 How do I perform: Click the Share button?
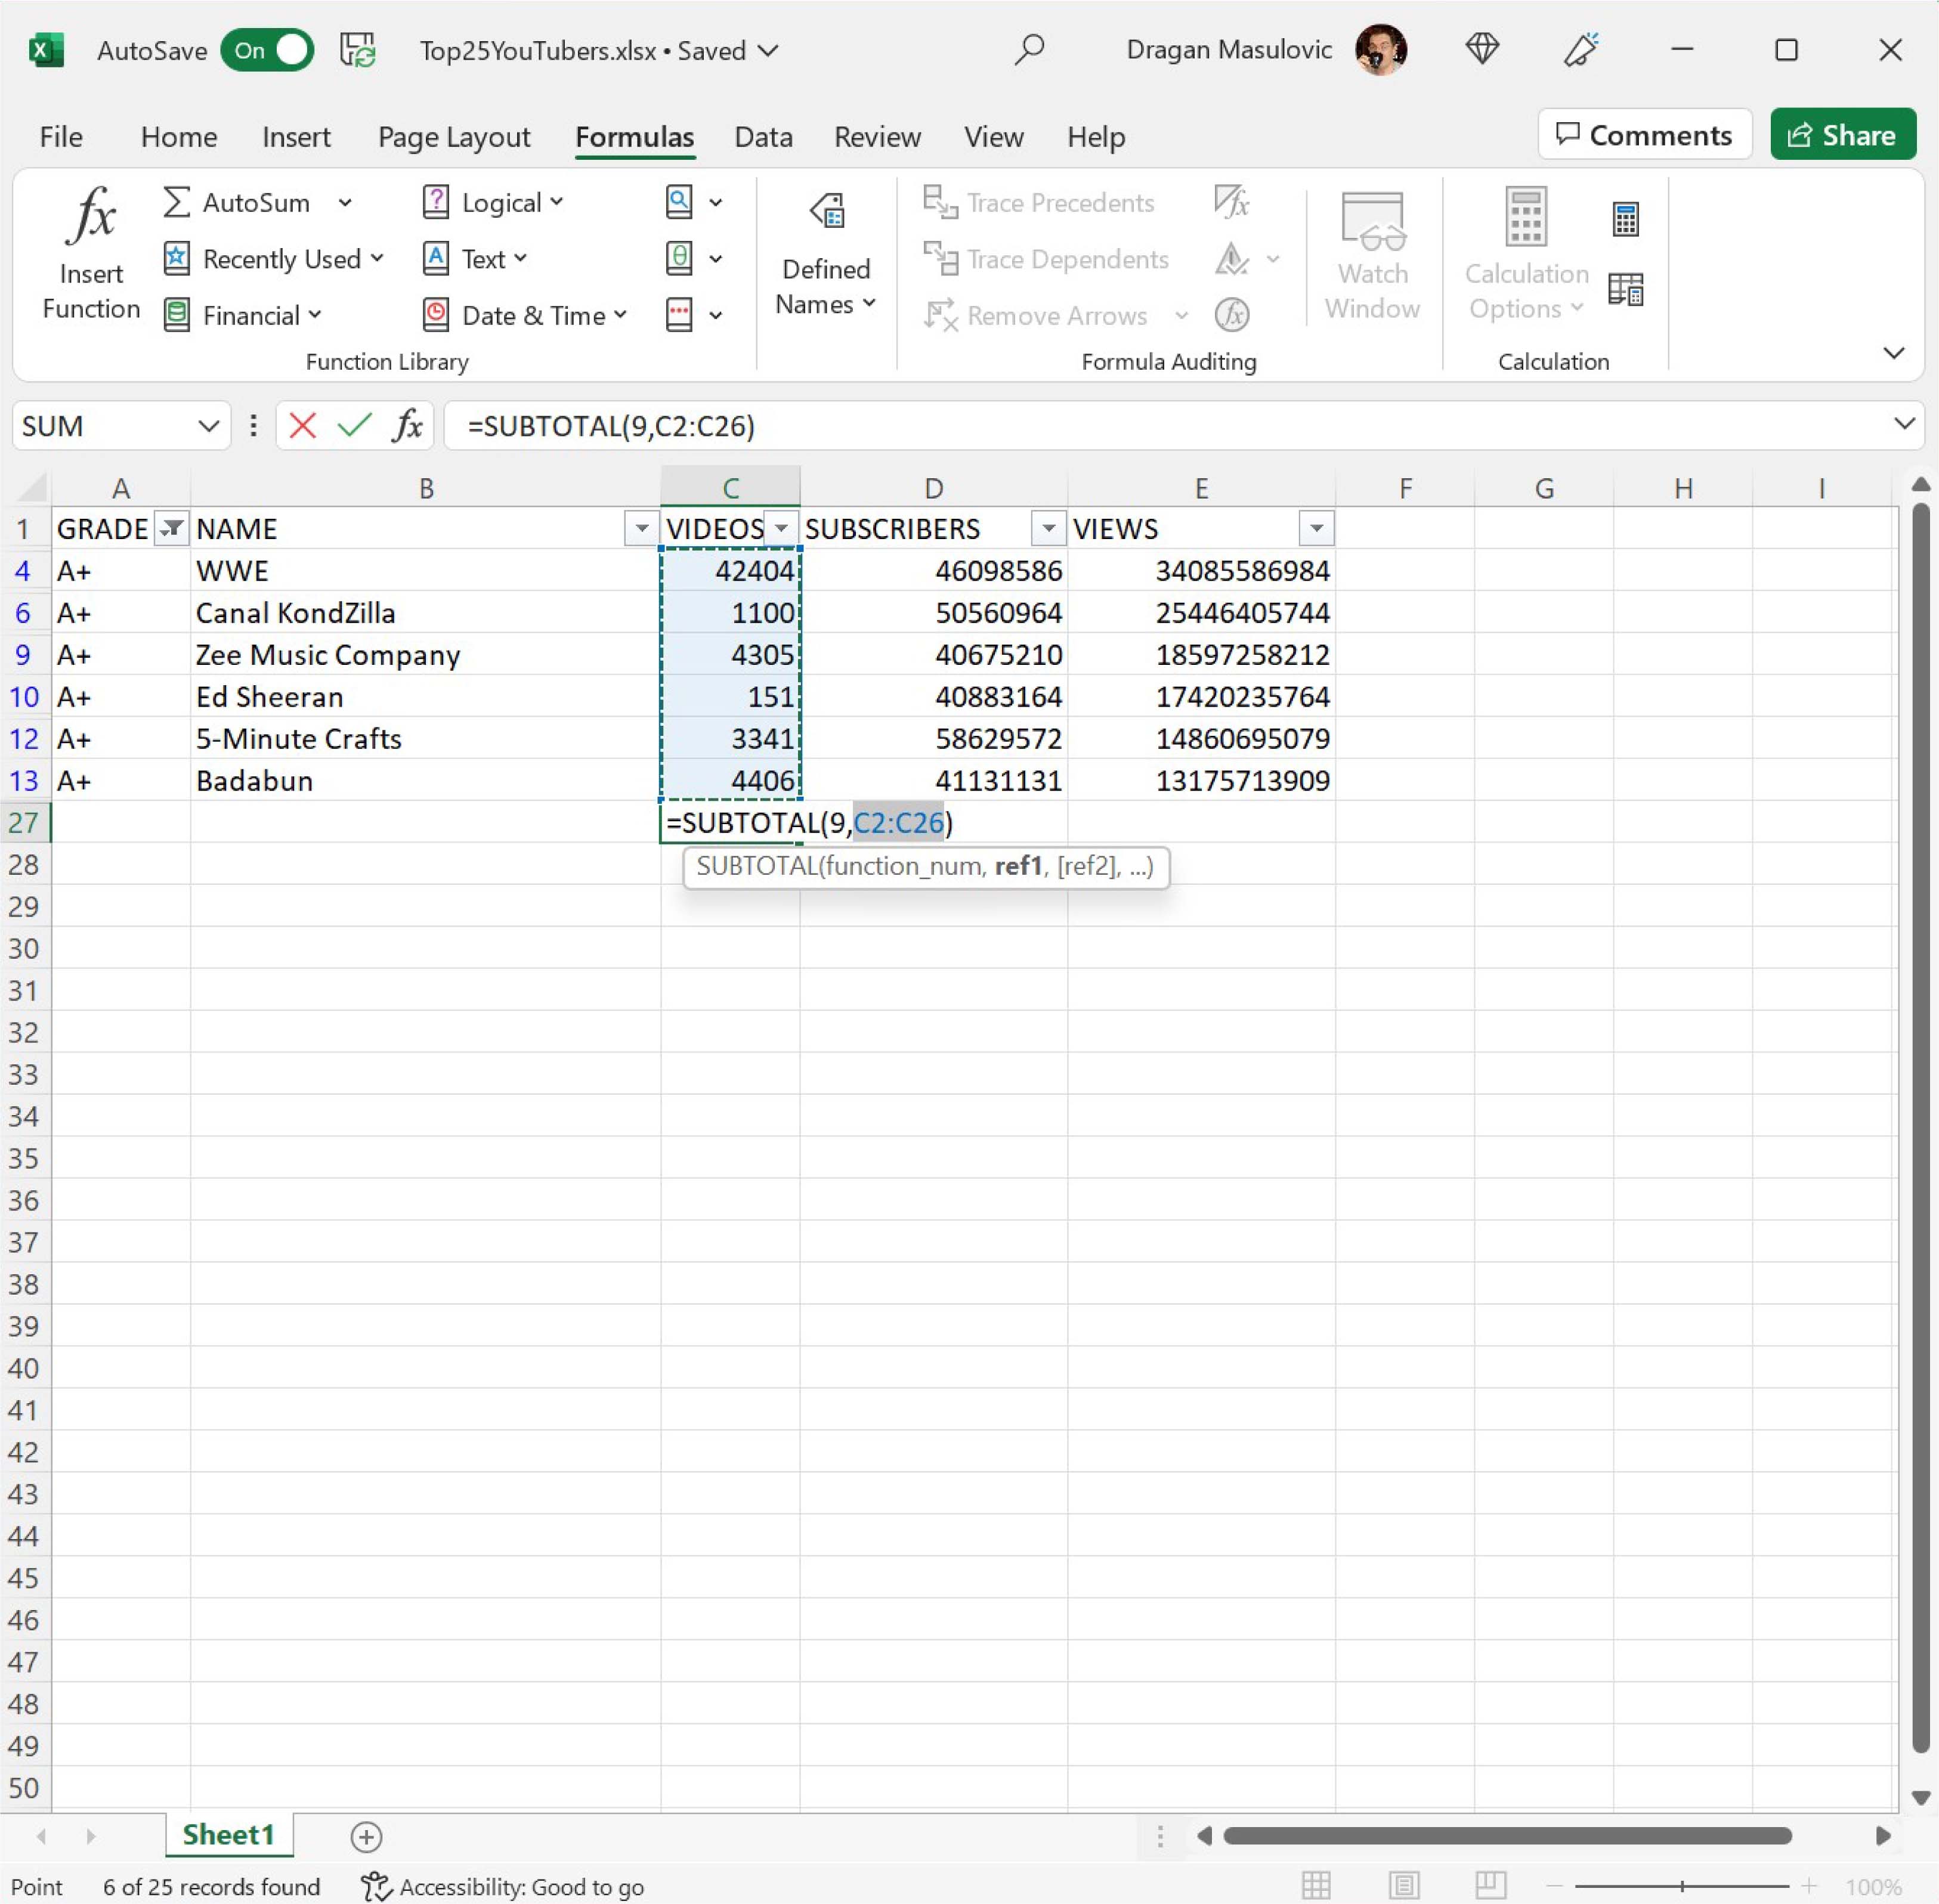pos(1842,135)
